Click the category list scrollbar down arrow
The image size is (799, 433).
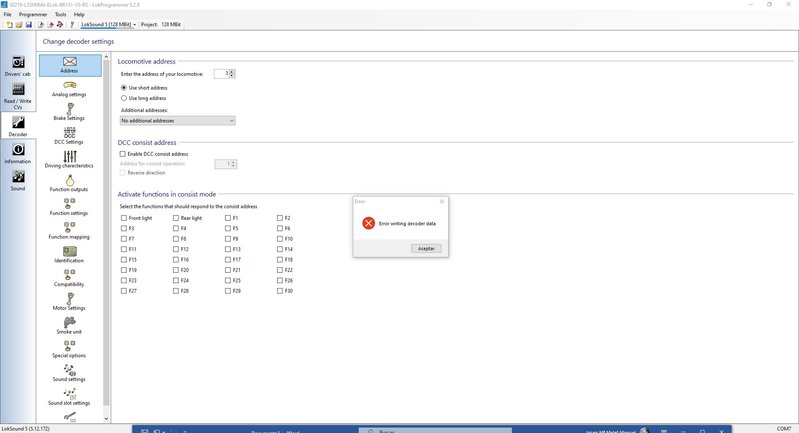tap(106, 419)
